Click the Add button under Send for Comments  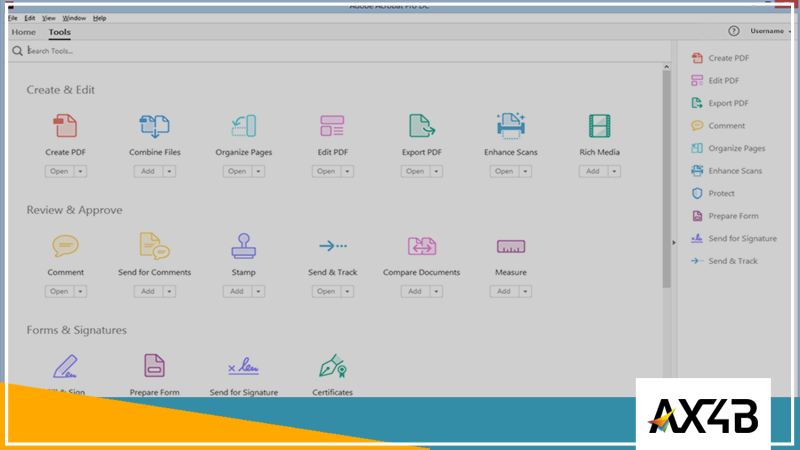click(148, 291)
